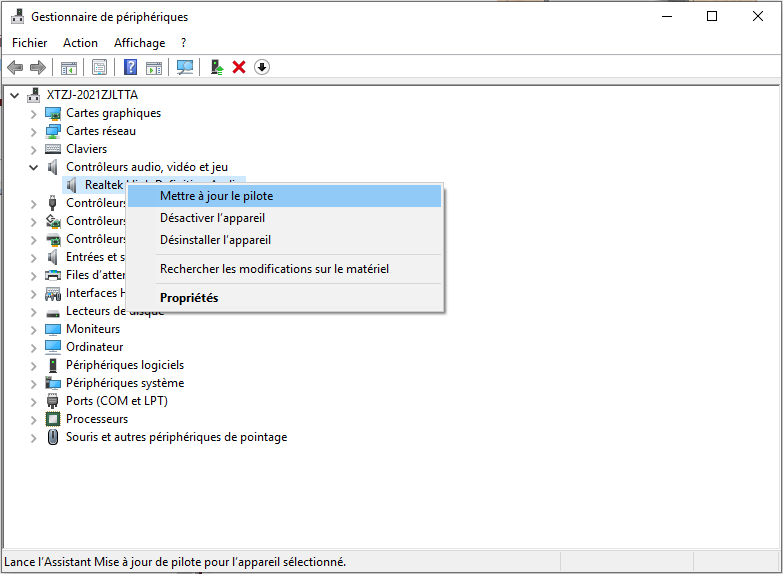Click the down-arrow disable device icon
The width and height of the screenshot is (783, 574).
click(x=262, y=67)
